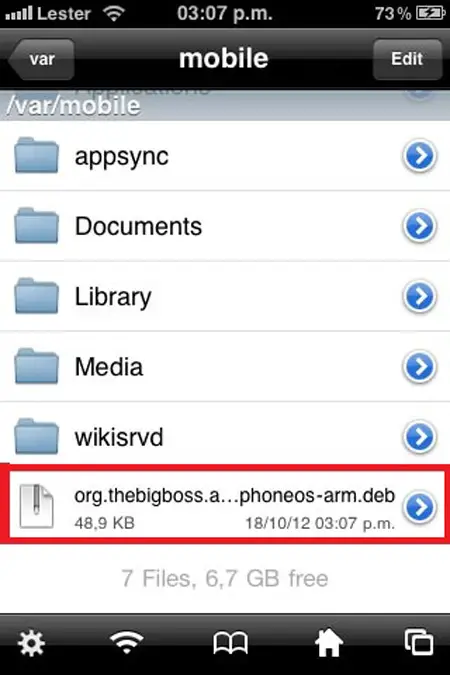
Task: Tap the .deb package file icon
Action: (37, 506)
